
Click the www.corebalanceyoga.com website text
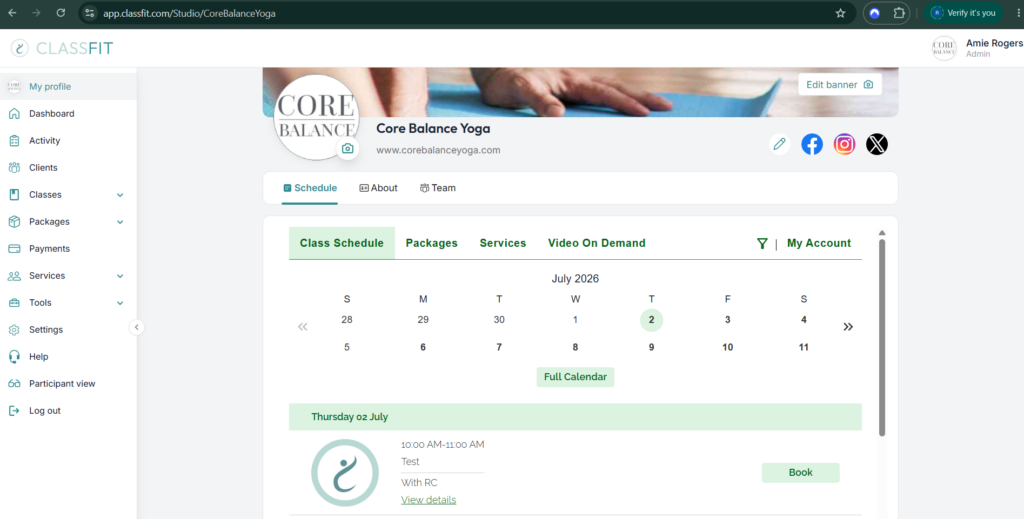(438, 150)
